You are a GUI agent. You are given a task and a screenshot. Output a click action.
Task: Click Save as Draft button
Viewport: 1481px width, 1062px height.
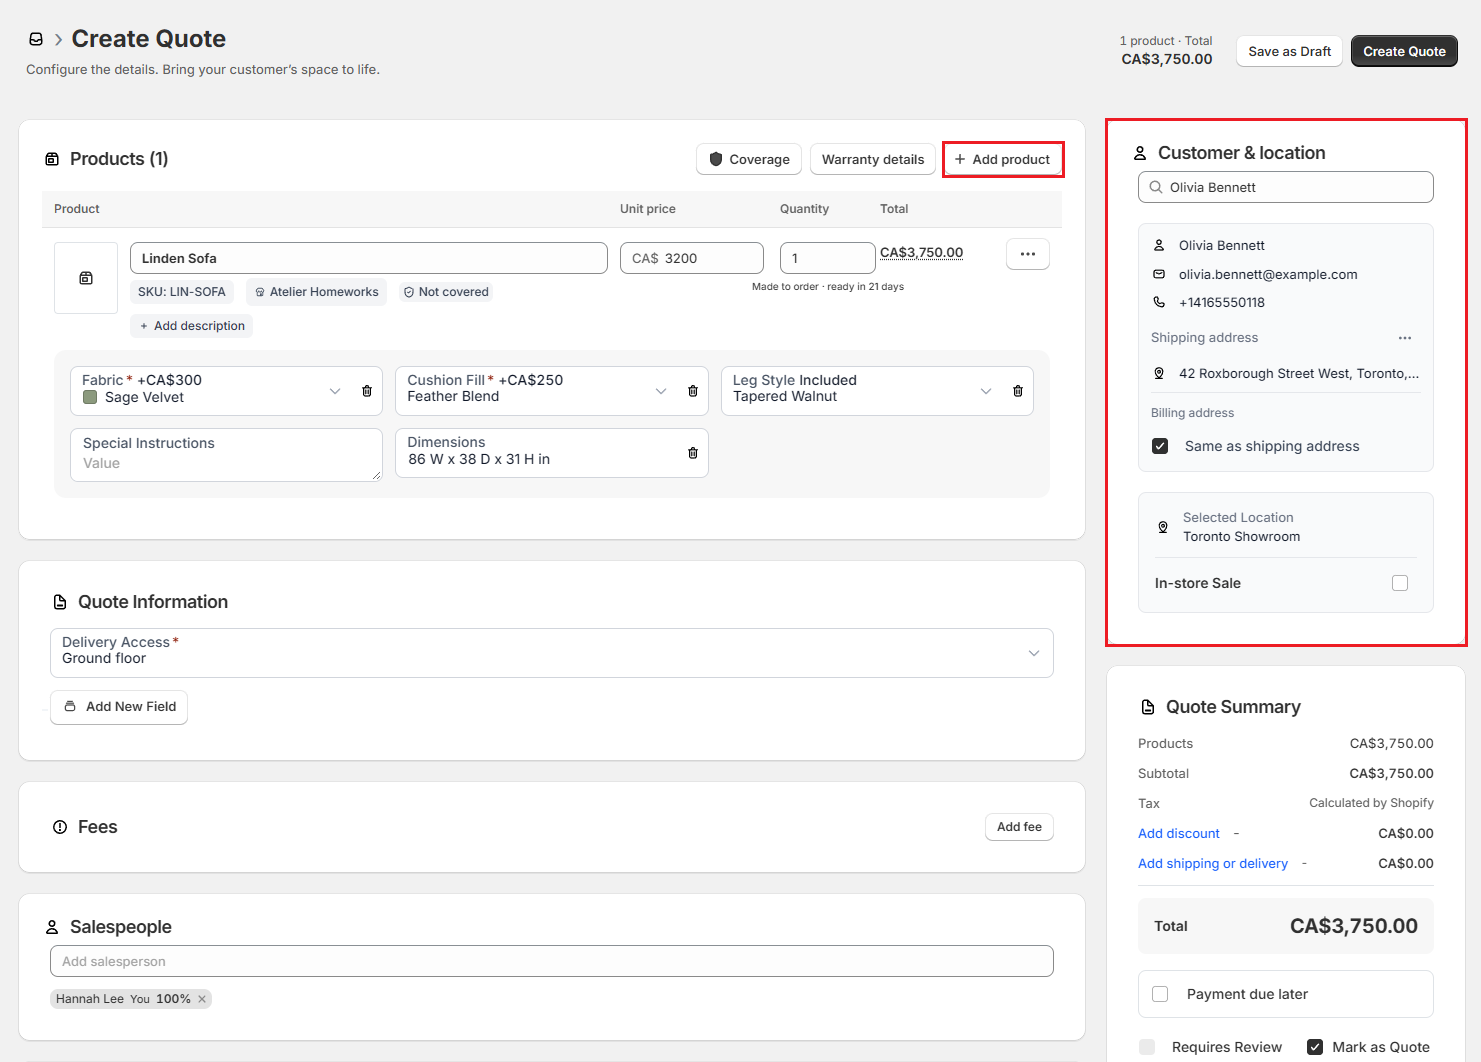1290,51
